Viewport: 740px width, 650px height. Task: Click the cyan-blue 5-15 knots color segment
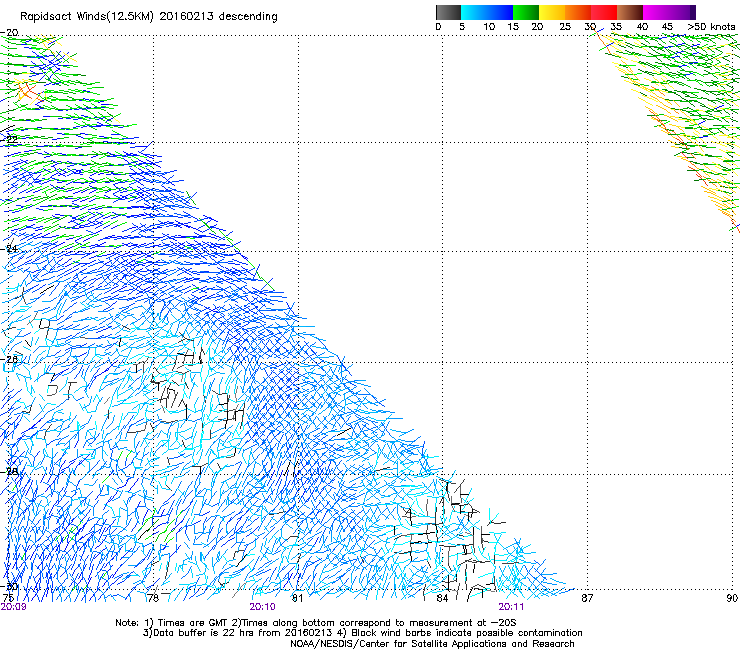tap(487, 12)
